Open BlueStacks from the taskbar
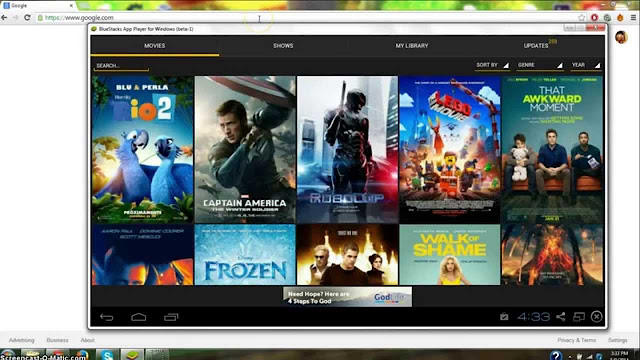The image size is (640, 360). [132, 355]
